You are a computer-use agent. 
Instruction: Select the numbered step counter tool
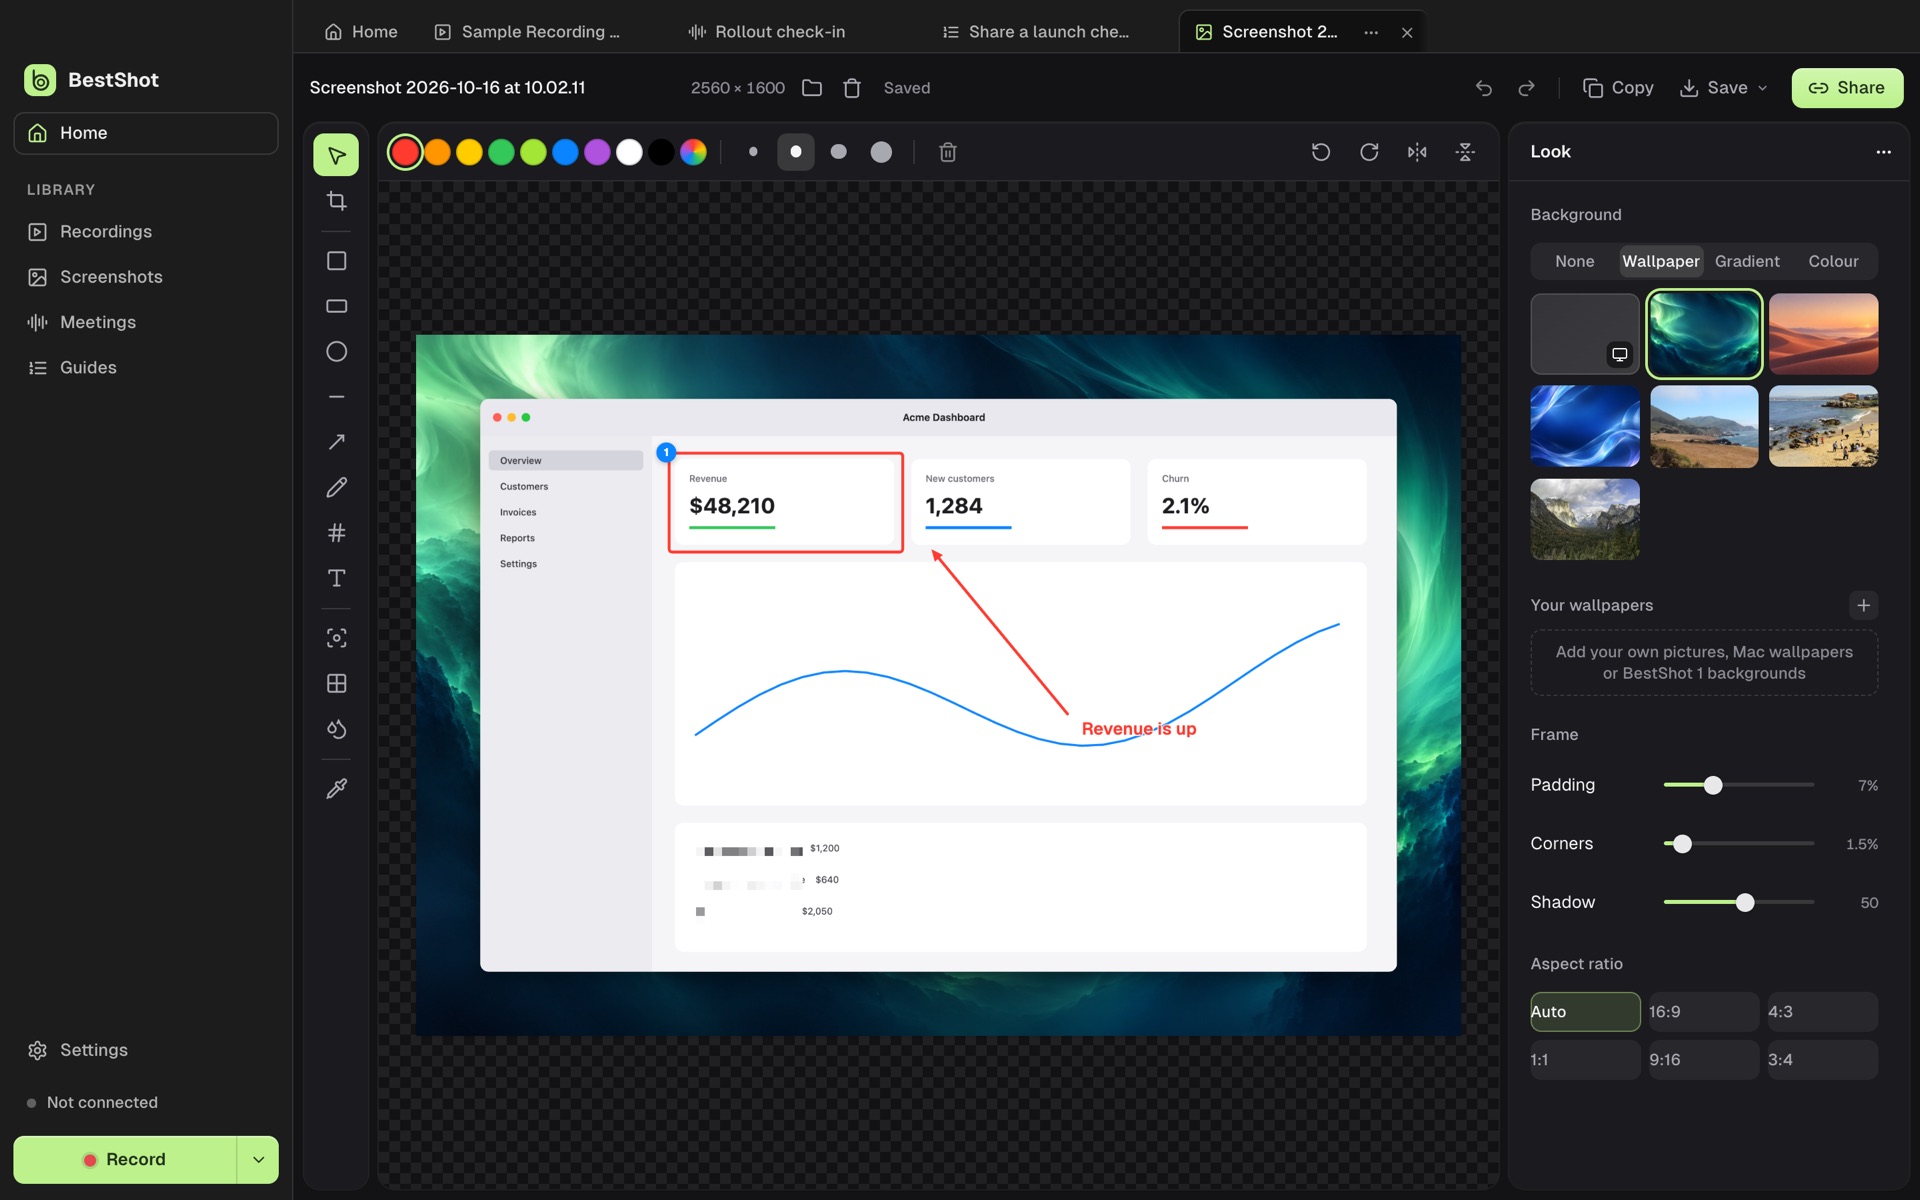pyautogui.click(x=336, y=533)
